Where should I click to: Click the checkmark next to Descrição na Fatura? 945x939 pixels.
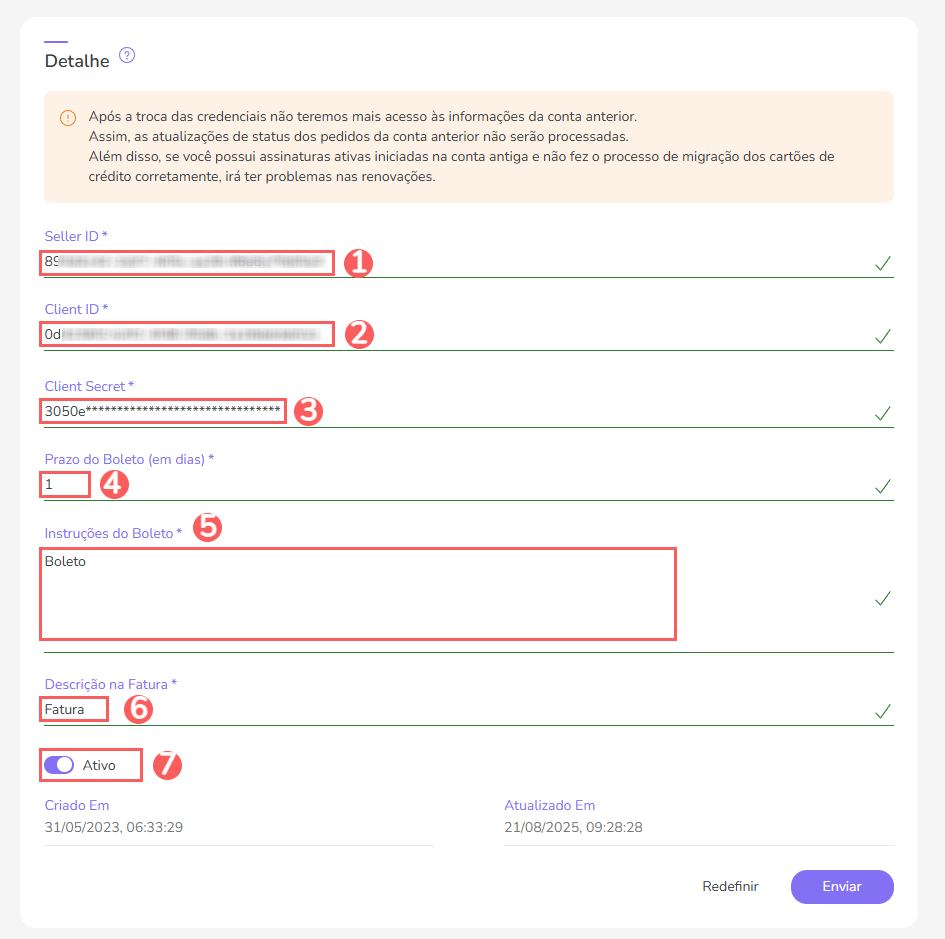tap(882, 712)
